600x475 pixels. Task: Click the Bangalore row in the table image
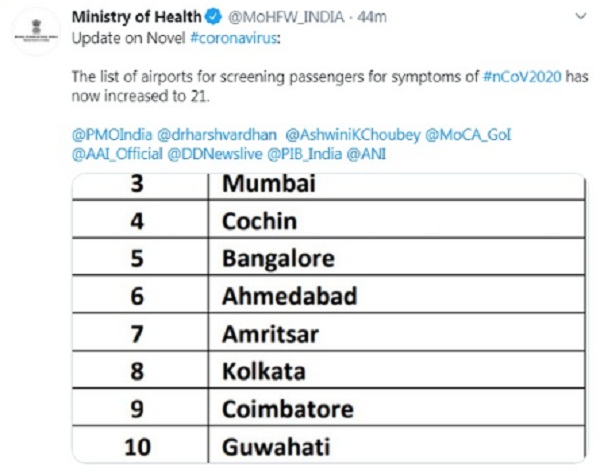pos(329,257)
